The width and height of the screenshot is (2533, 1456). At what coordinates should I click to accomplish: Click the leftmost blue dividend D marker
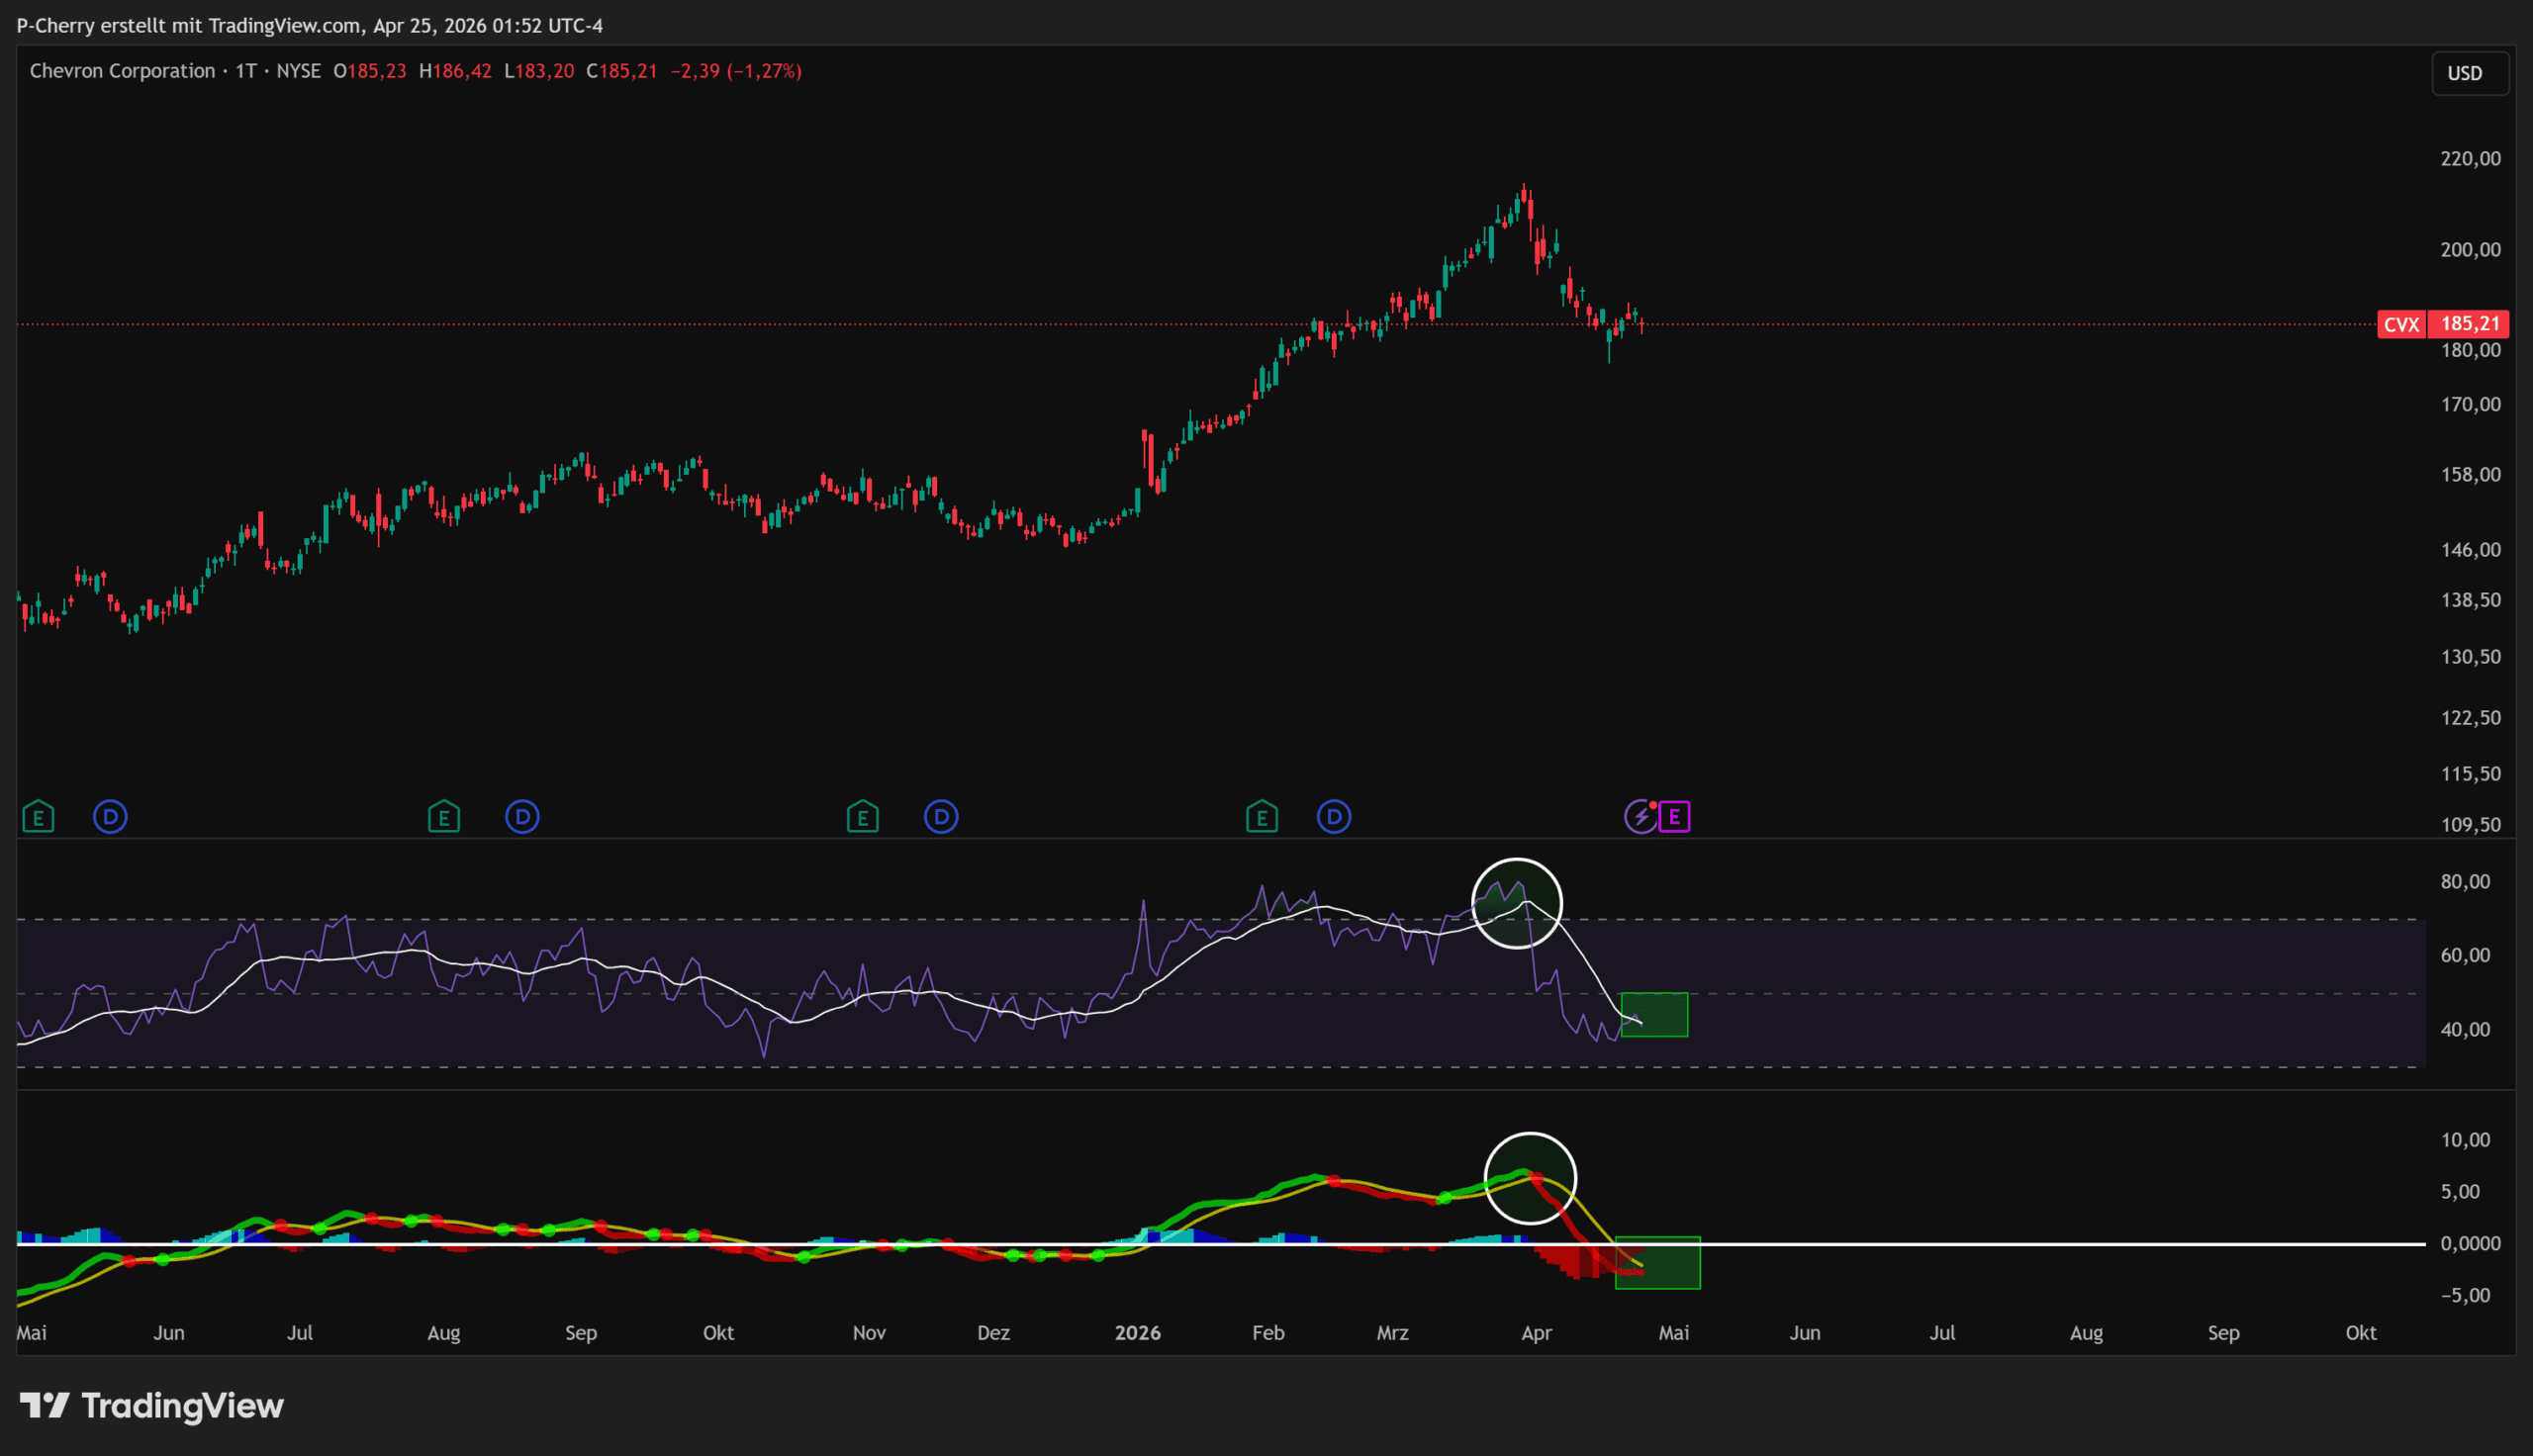[110, 817]
